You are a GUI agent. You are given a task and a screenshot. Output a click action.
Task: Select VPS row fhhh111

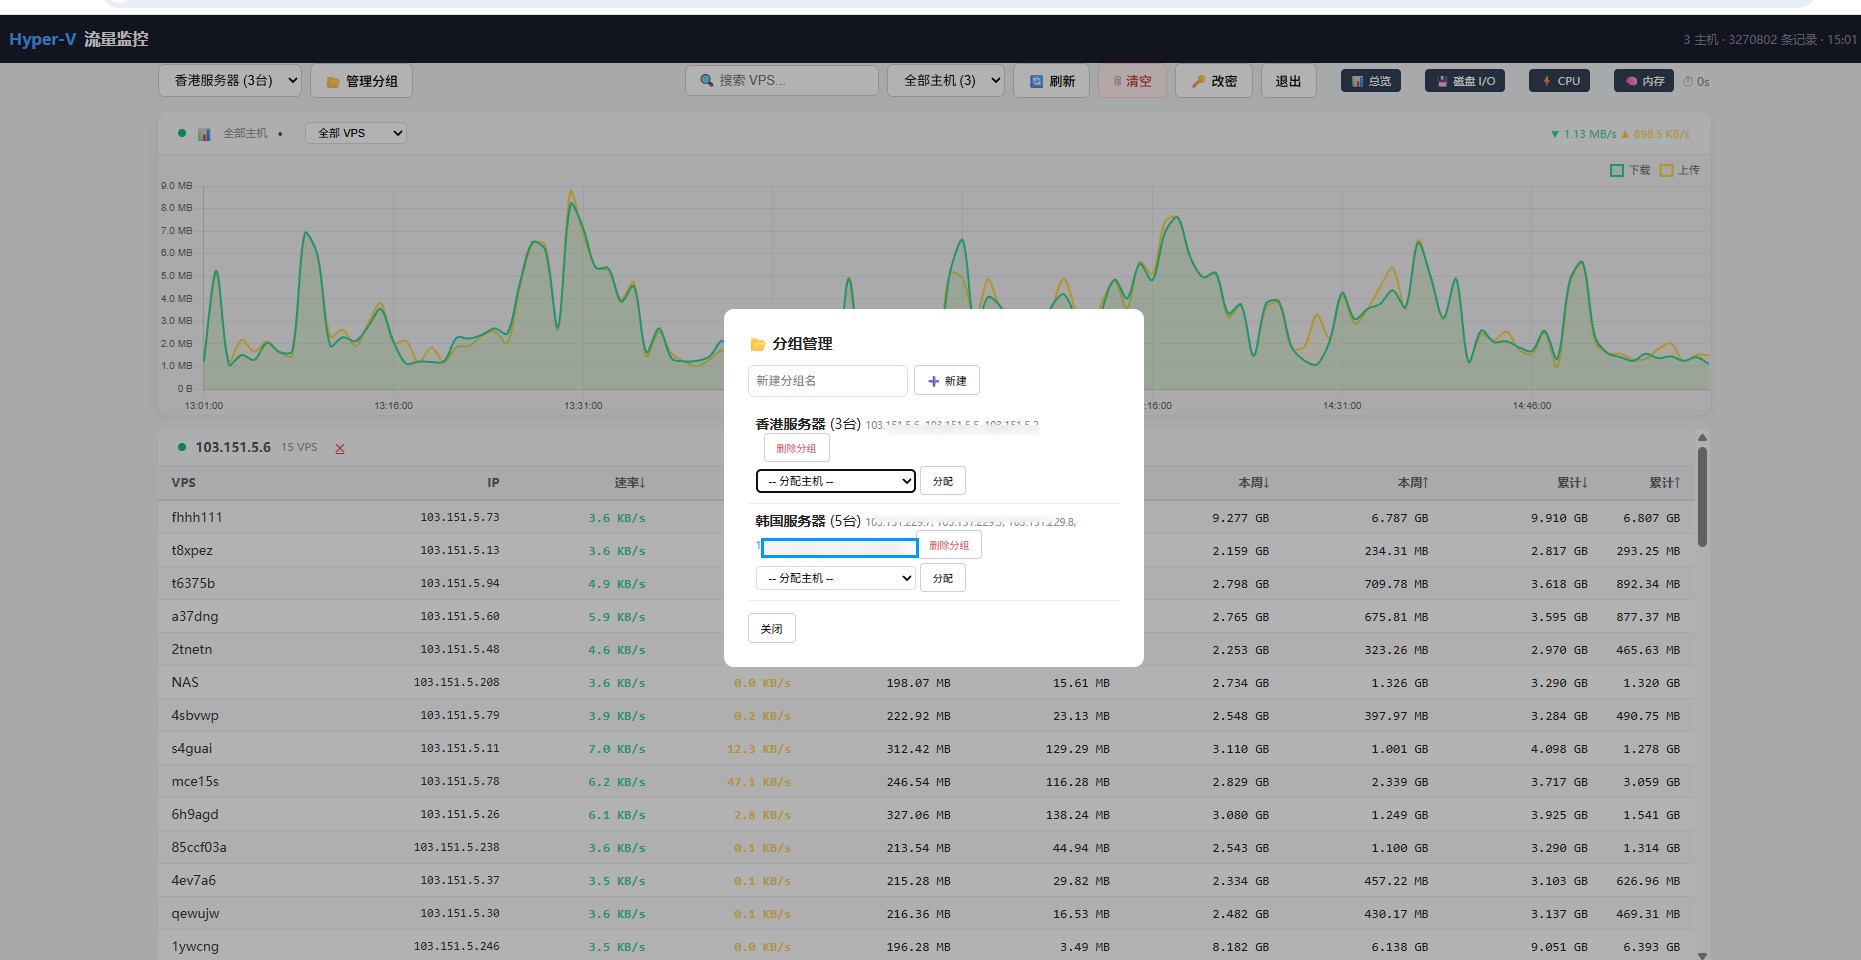click(925, 517)
